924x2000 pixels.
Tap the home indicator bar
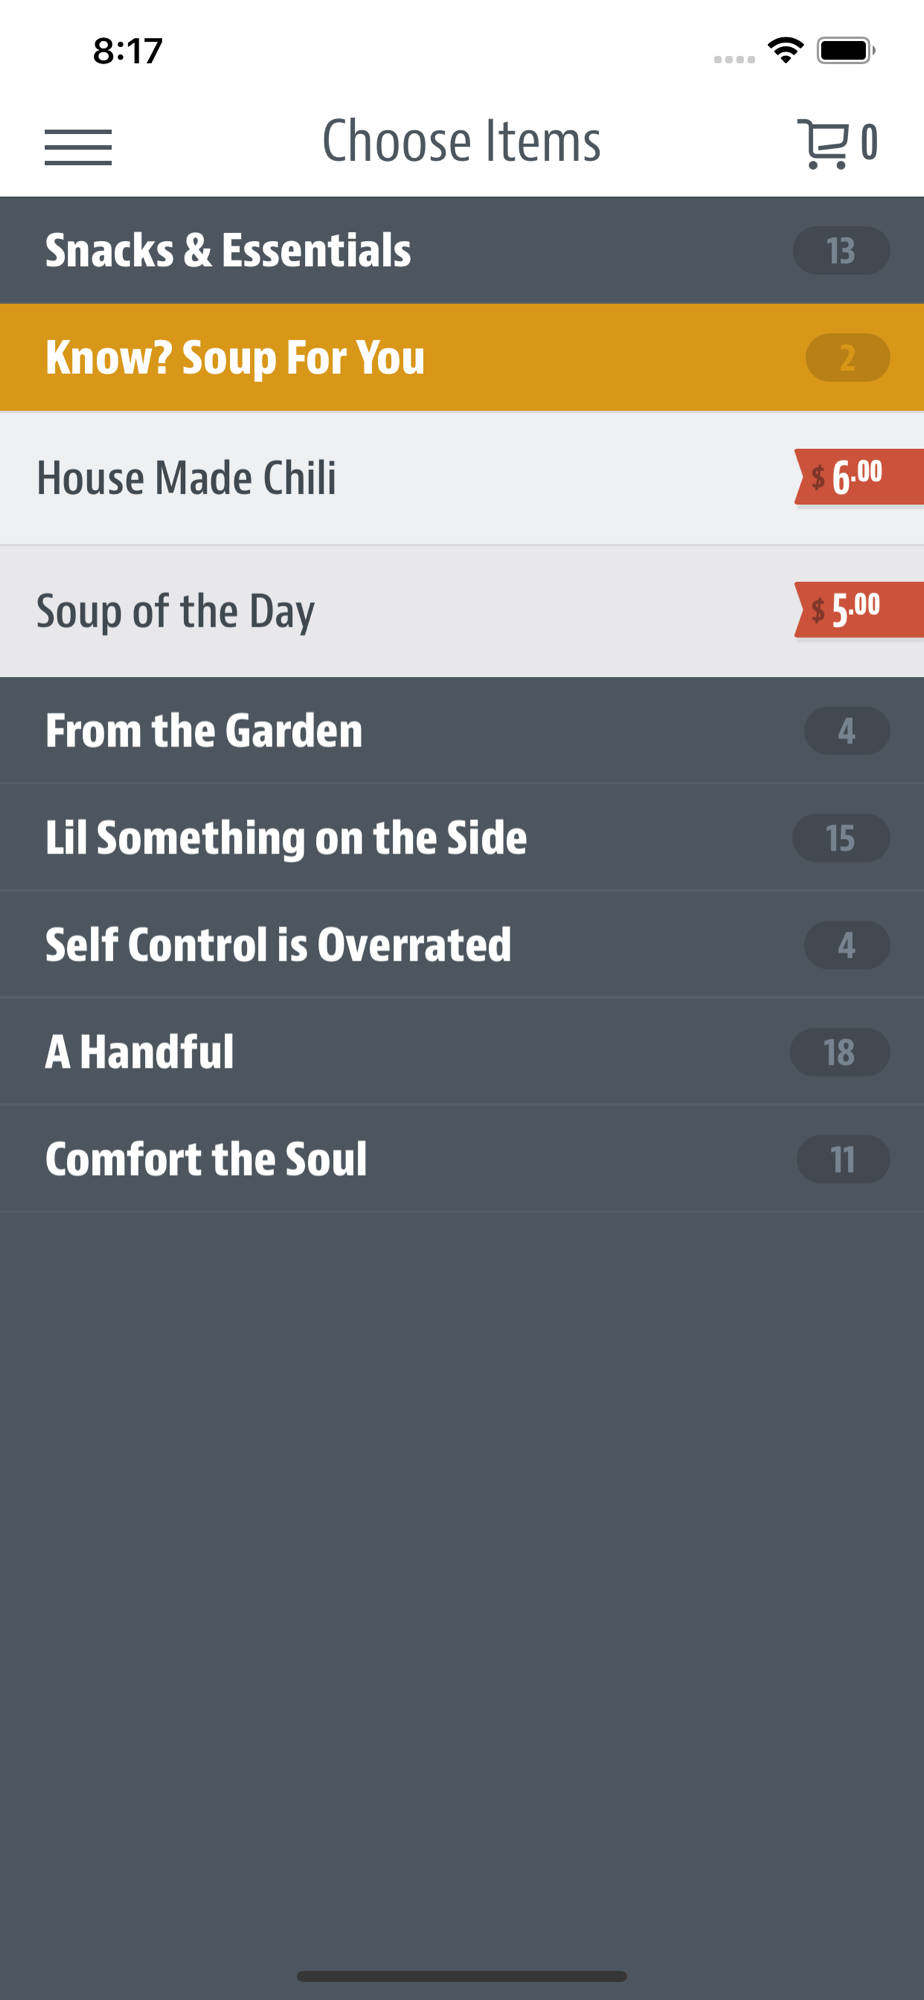point(462,1976)
